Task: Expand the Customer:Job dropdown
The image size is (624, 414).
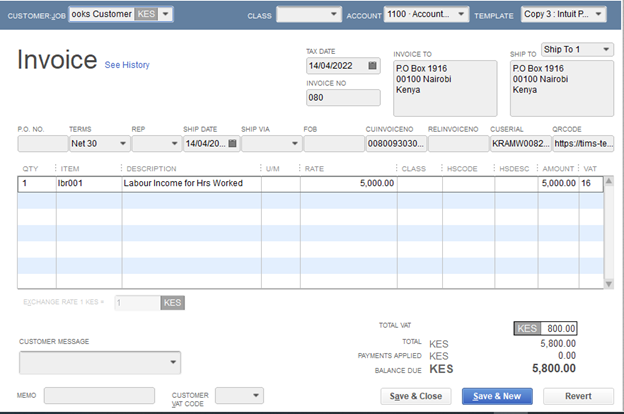Action: click(165, 15)
